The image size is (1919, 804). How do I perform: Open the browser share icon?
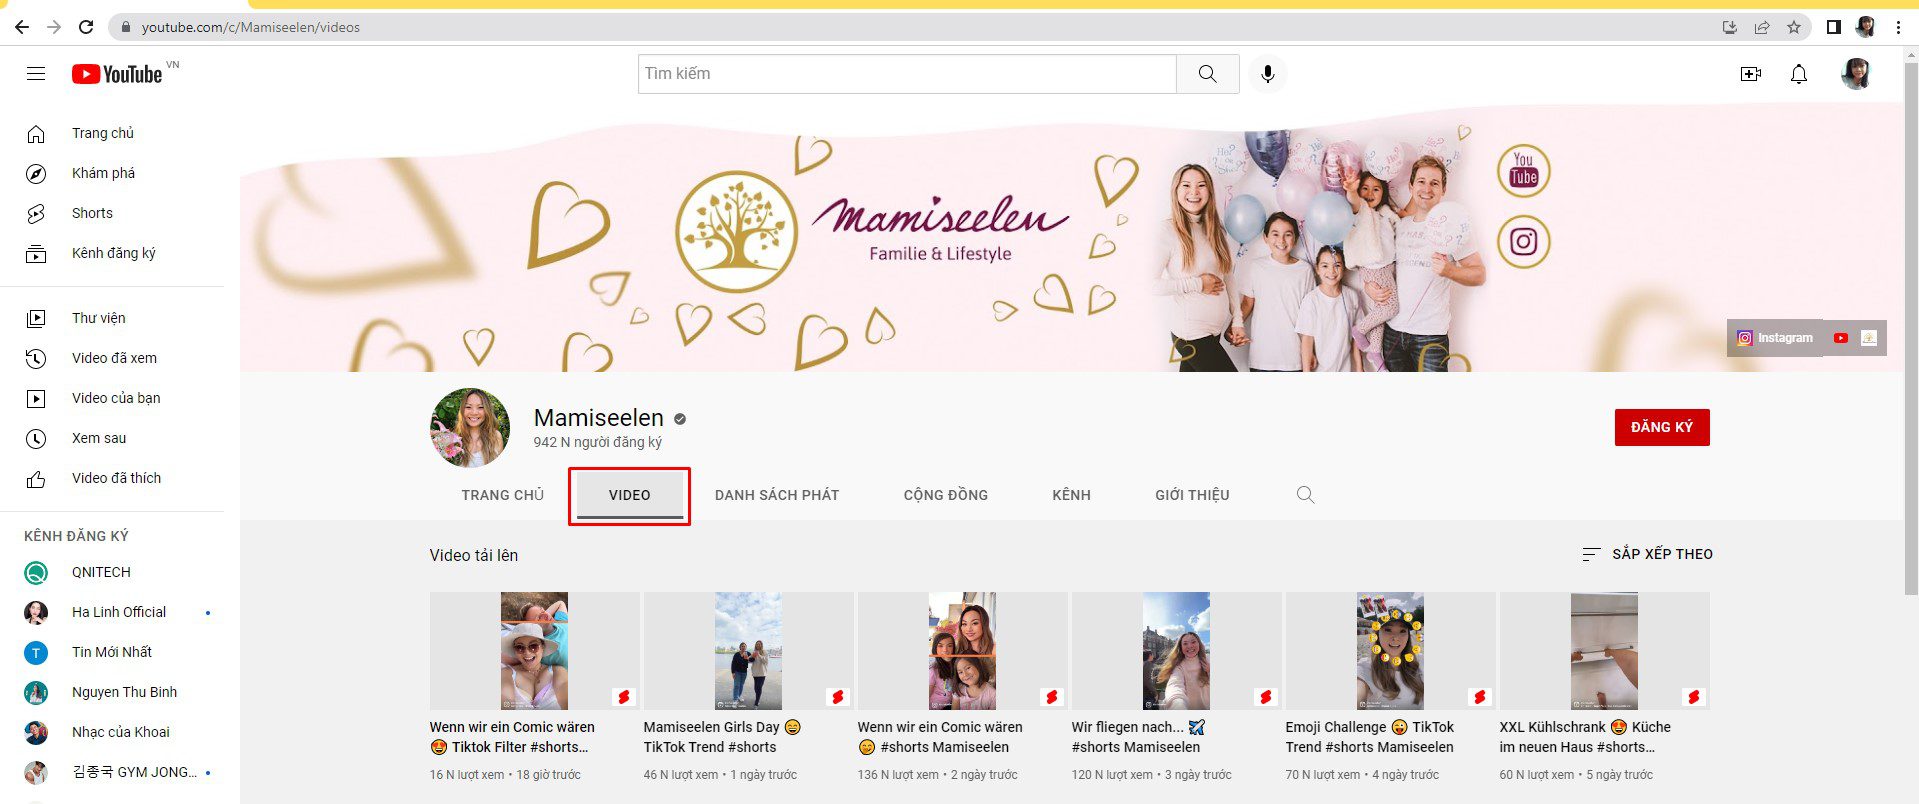(x=1762, y=27)
